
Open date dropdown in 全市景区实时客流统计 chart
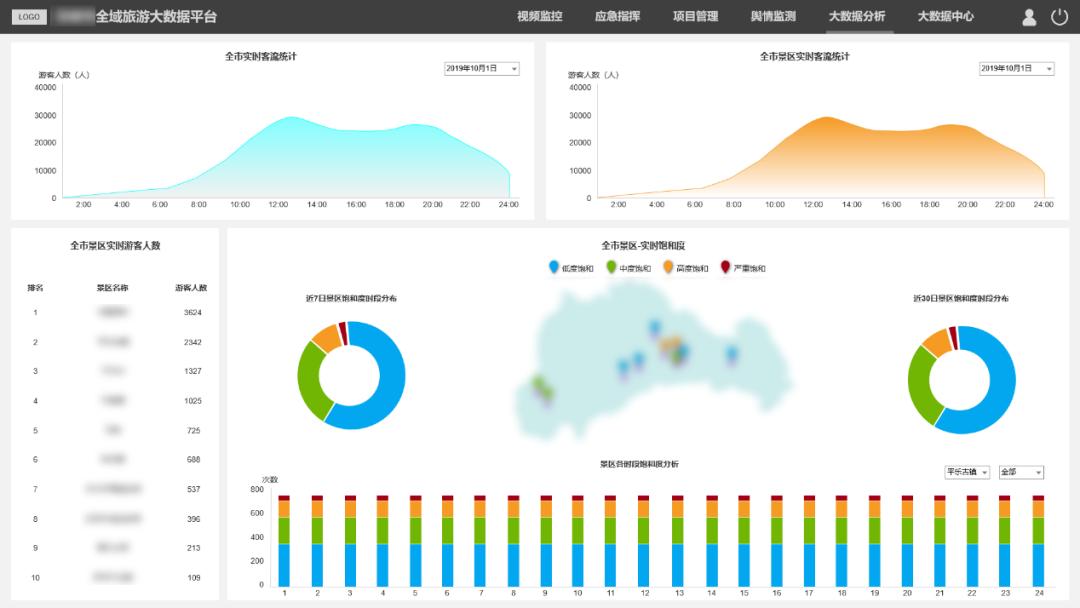click(x=1017, y=69)
